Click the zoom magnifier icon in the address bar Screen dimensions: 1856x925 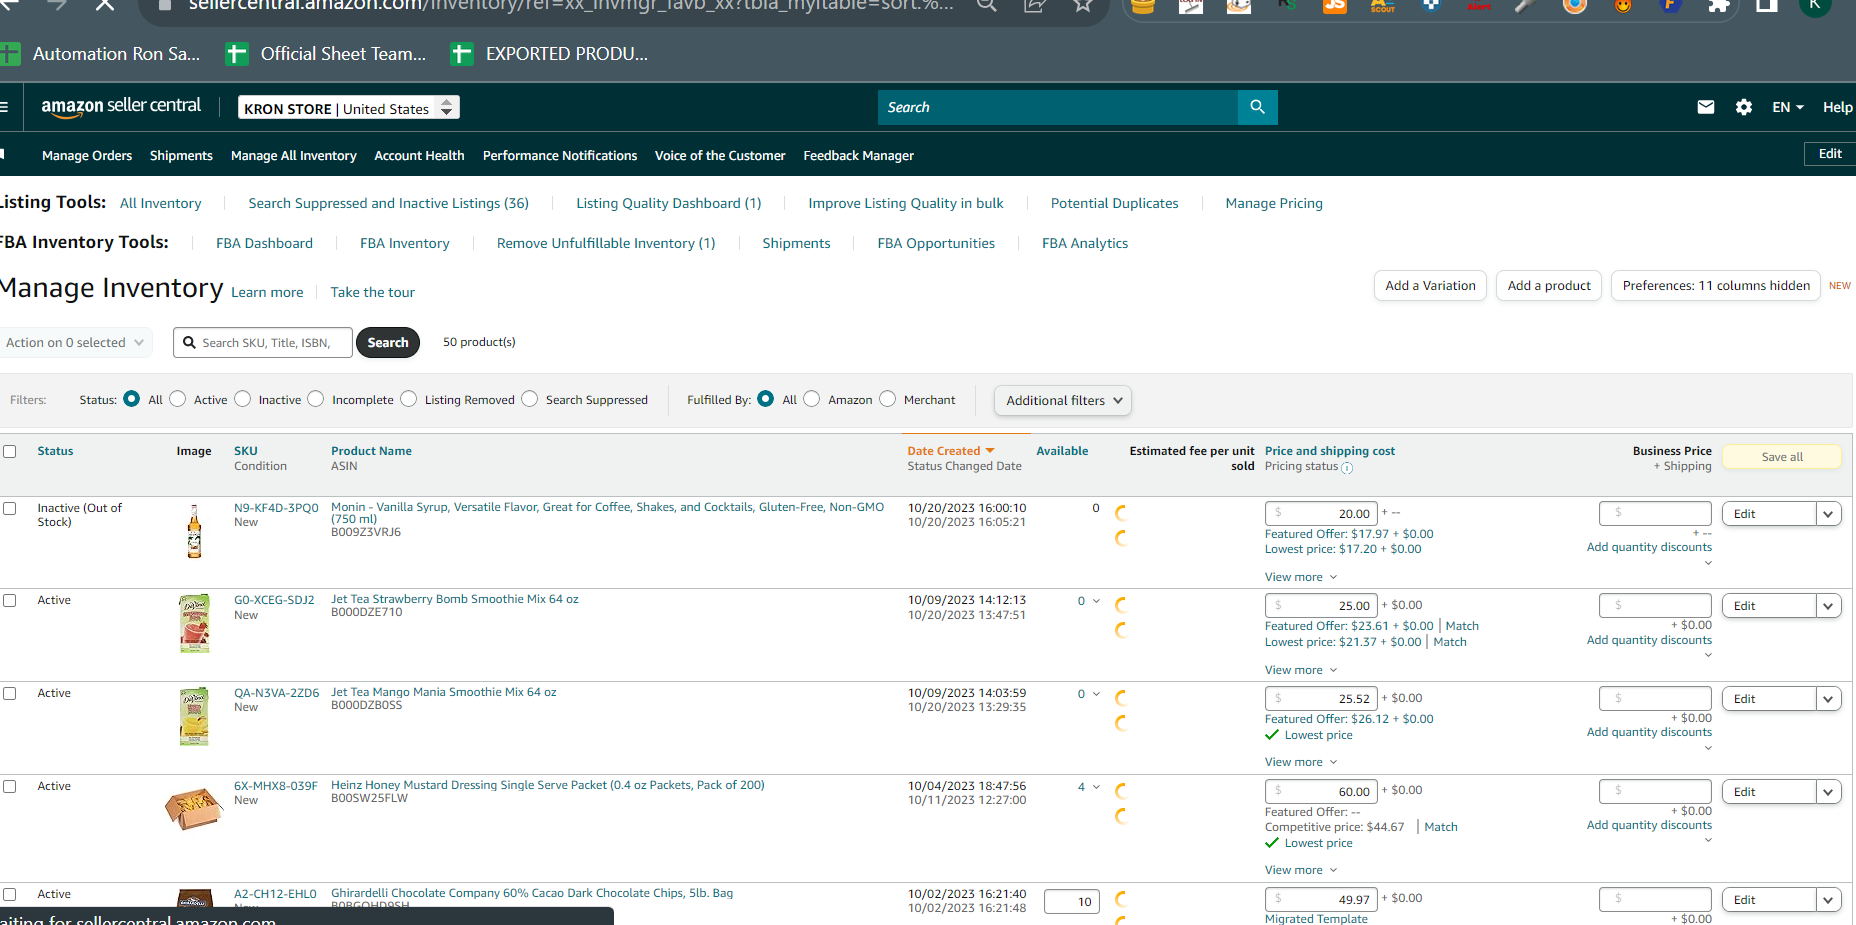tap(986, 5)
